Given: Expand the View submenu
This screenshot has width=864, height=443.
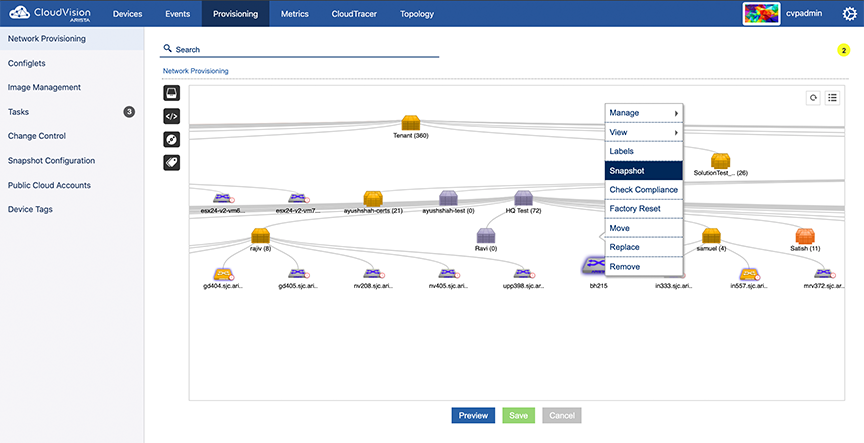Looking at the screenshot, I should click(644, 132).
